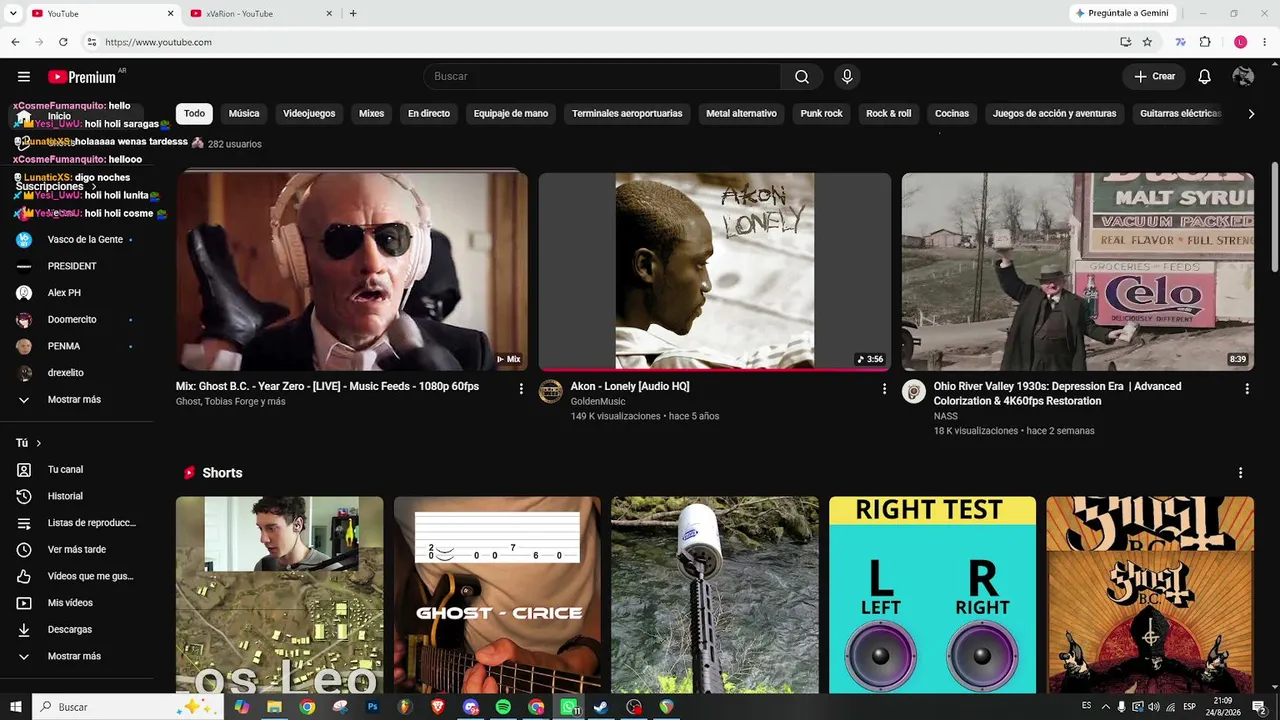Open Chrome tab search dropdown
Viewport: 1280px width, 720px height.
(x=13, y=13)
